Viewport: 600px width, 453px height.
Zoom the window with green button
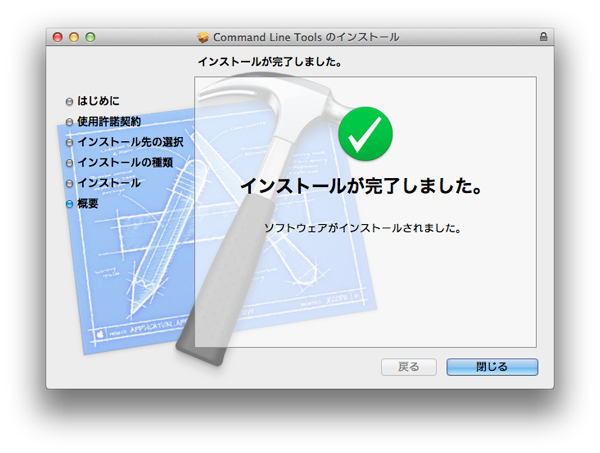pos(90,37)
